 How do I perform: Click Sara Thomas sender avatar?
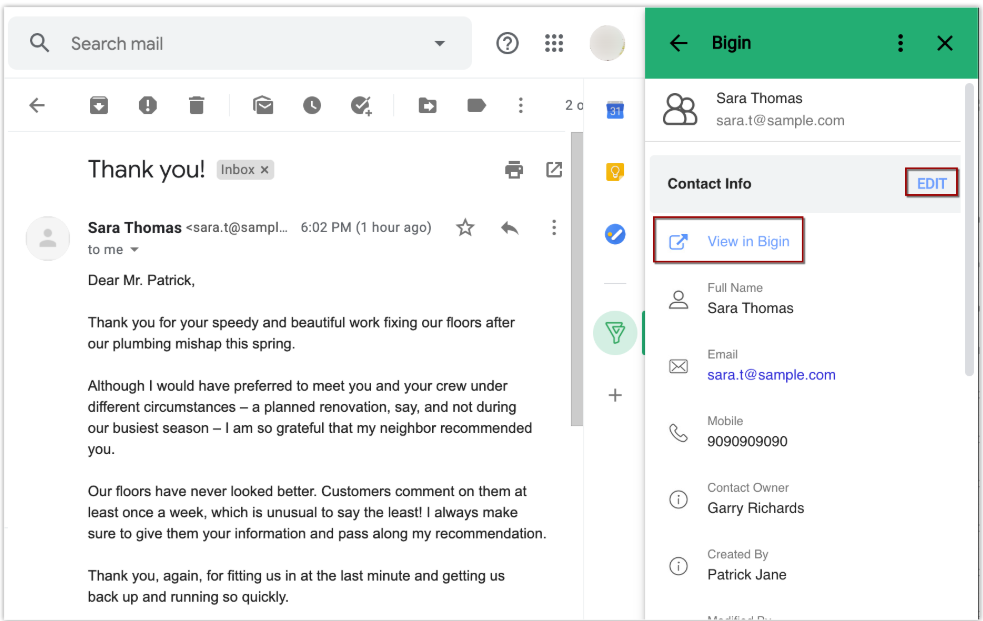(x=48, y=239)
